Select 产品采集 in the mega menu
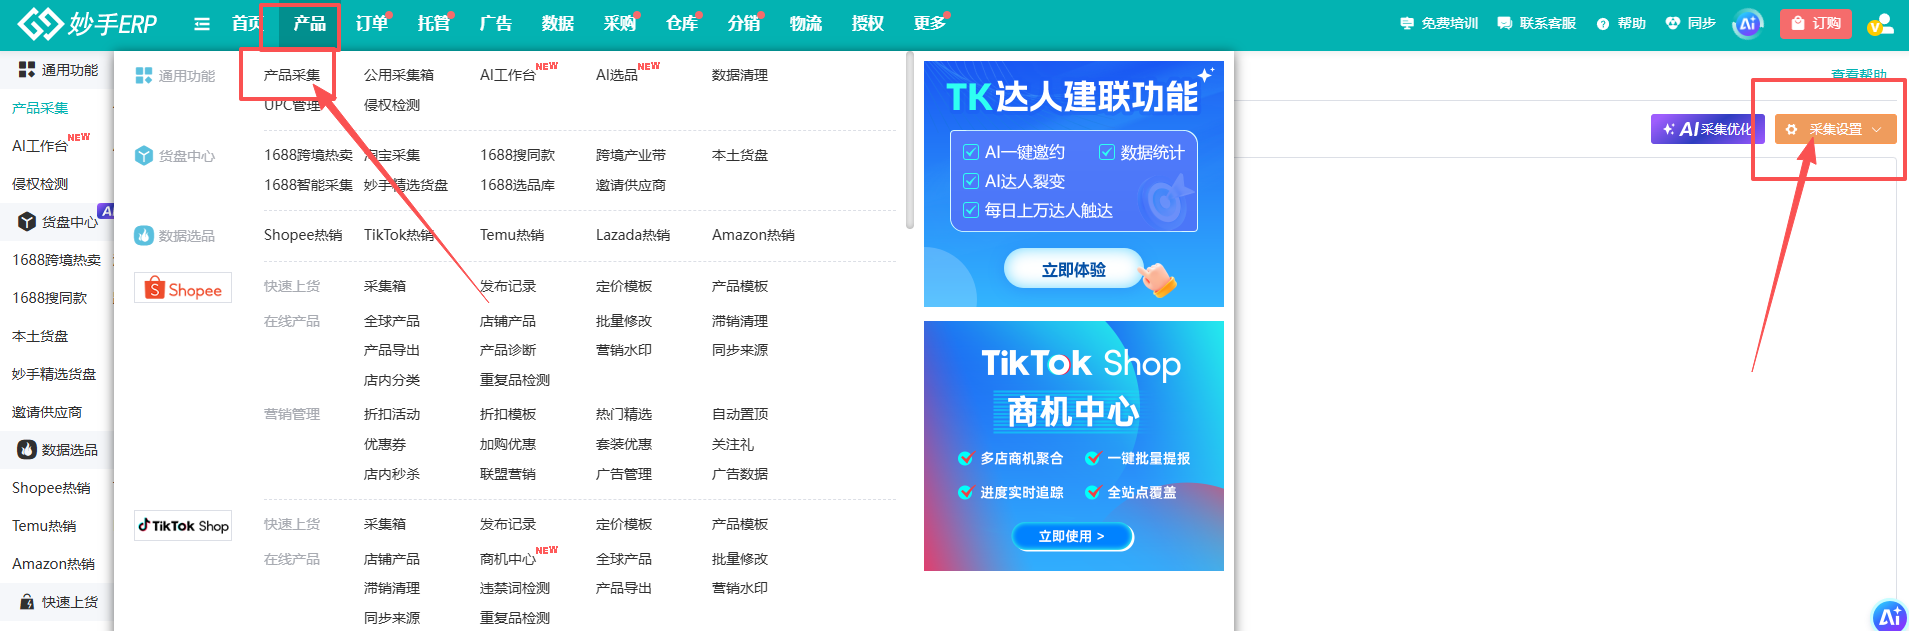The height and width of the screenshot is (631, 1909). pyautogui.click(x=292, y=75)
